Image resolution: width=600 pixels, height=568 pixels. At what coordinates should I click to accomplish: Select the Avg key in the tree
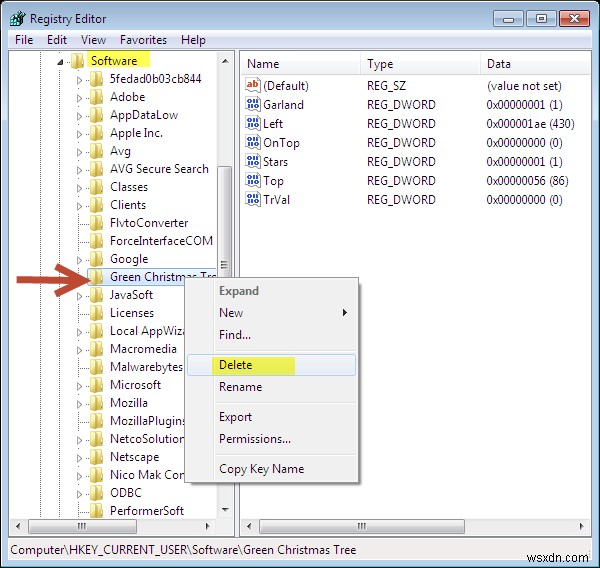click(x=120, y=151)
